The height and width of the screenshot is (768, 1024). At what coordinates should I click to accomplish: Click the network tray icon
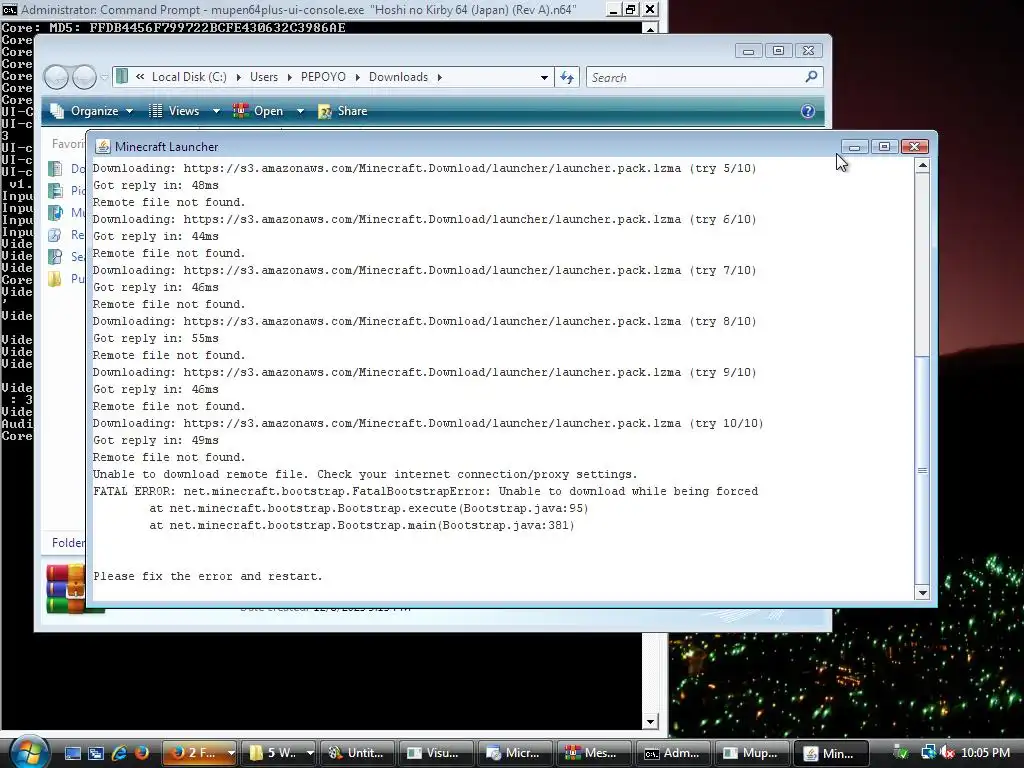coord(928,753)
